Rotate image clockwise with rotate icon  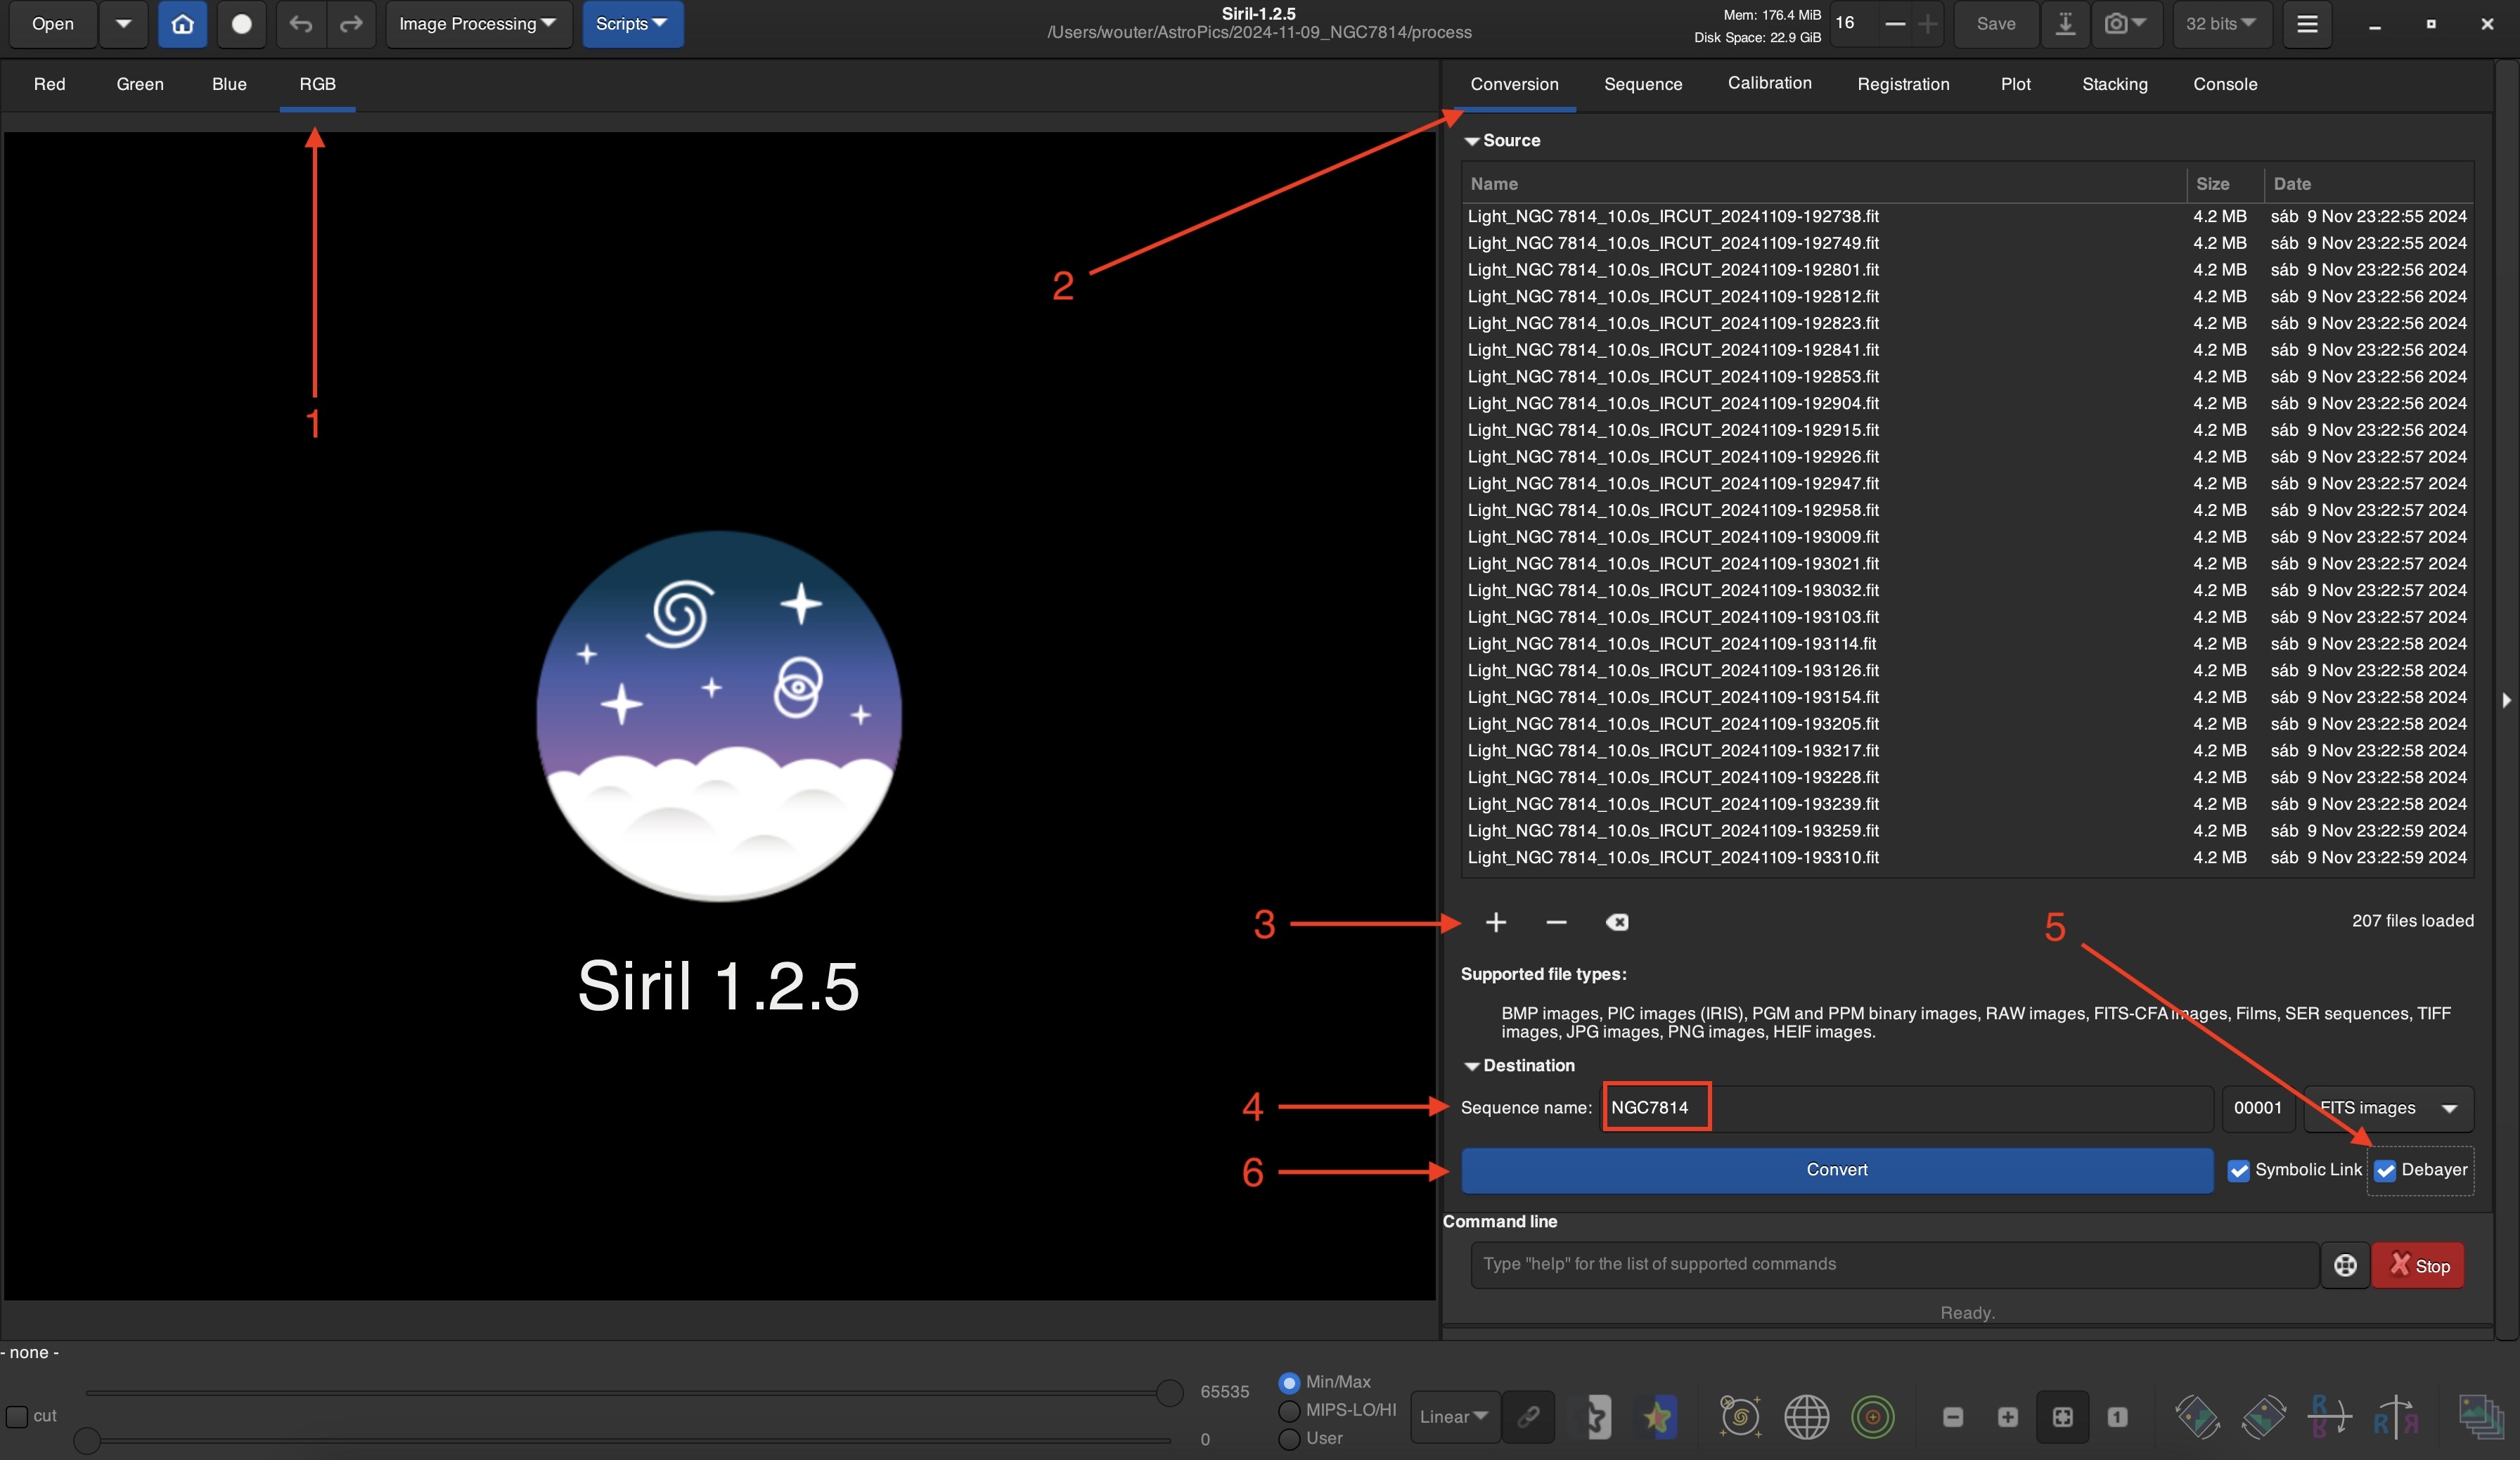(2263, 1416)
